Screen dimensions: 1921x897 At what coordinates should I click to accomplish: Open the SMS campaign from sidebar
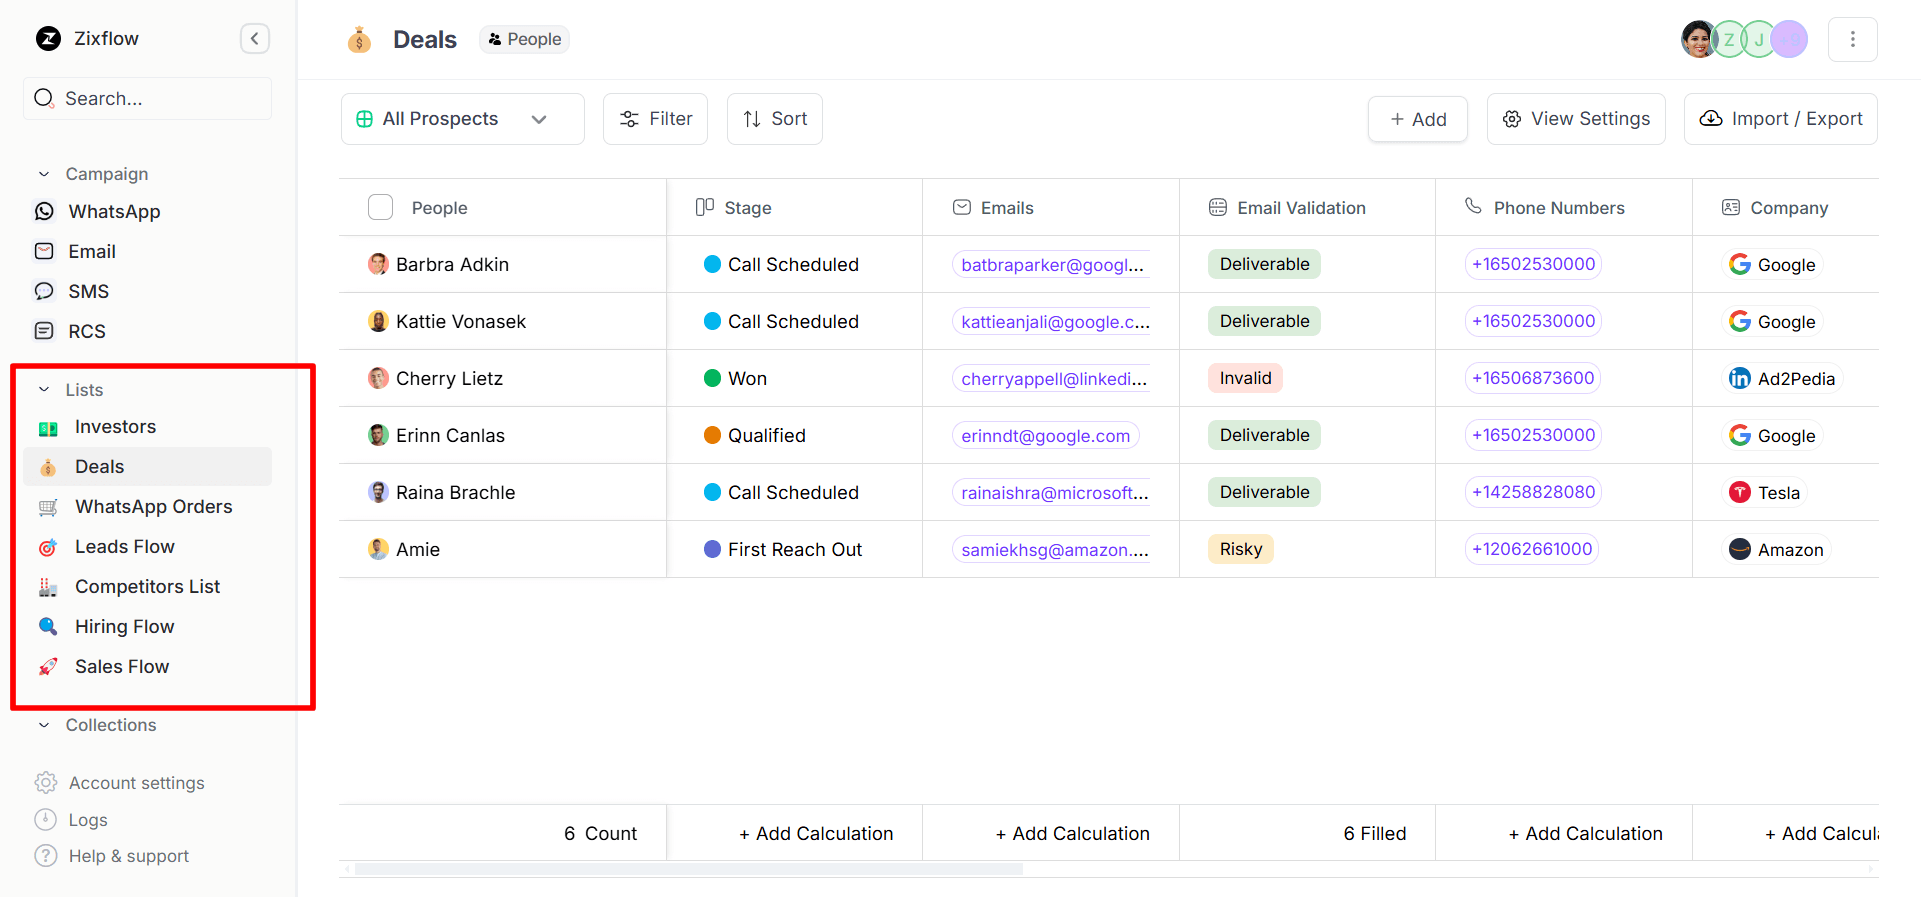pyautogui.click(x=88, y=292)
